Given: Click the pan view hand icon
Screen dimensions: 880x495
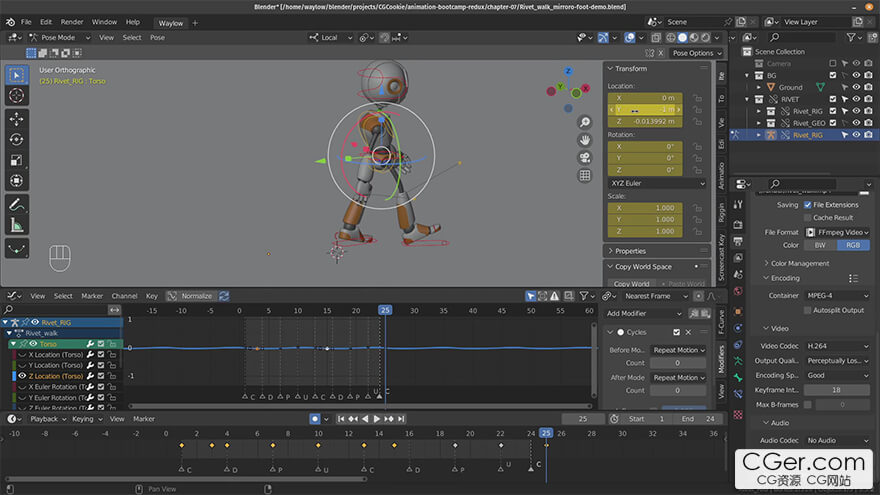Looking at the screenshot, I should [584, 139].
